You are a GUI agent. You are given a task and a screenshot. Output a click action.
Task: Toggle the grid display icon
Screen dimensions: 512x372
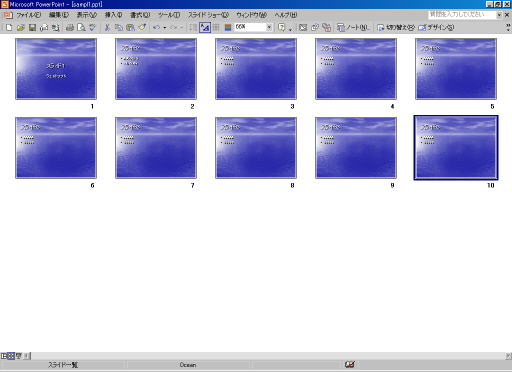(x=216, y=27)
